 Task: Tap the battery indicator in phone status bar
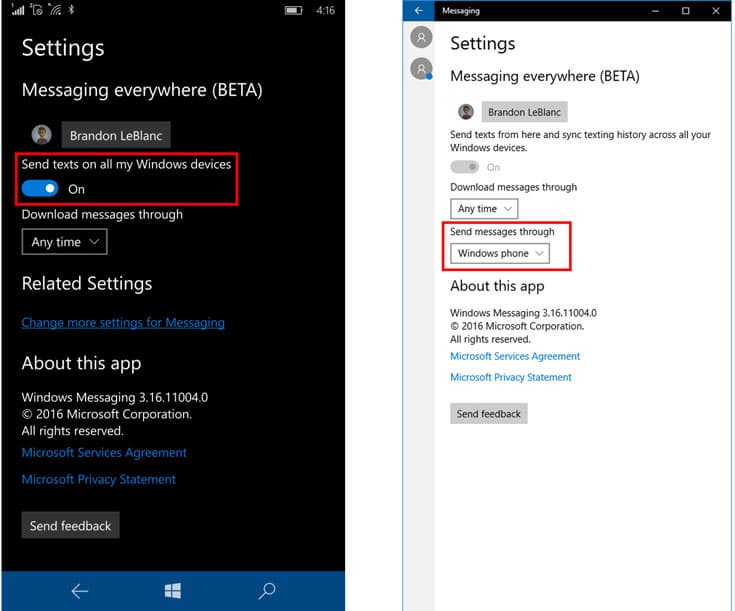tap(293, 10)
